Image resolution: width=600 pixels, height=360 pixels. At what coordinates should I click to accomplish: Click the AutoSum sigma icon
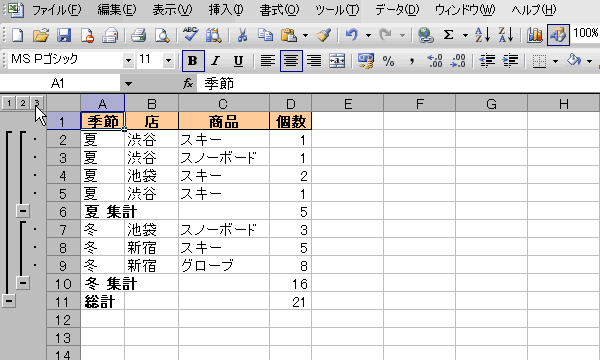tap(448, 36)
